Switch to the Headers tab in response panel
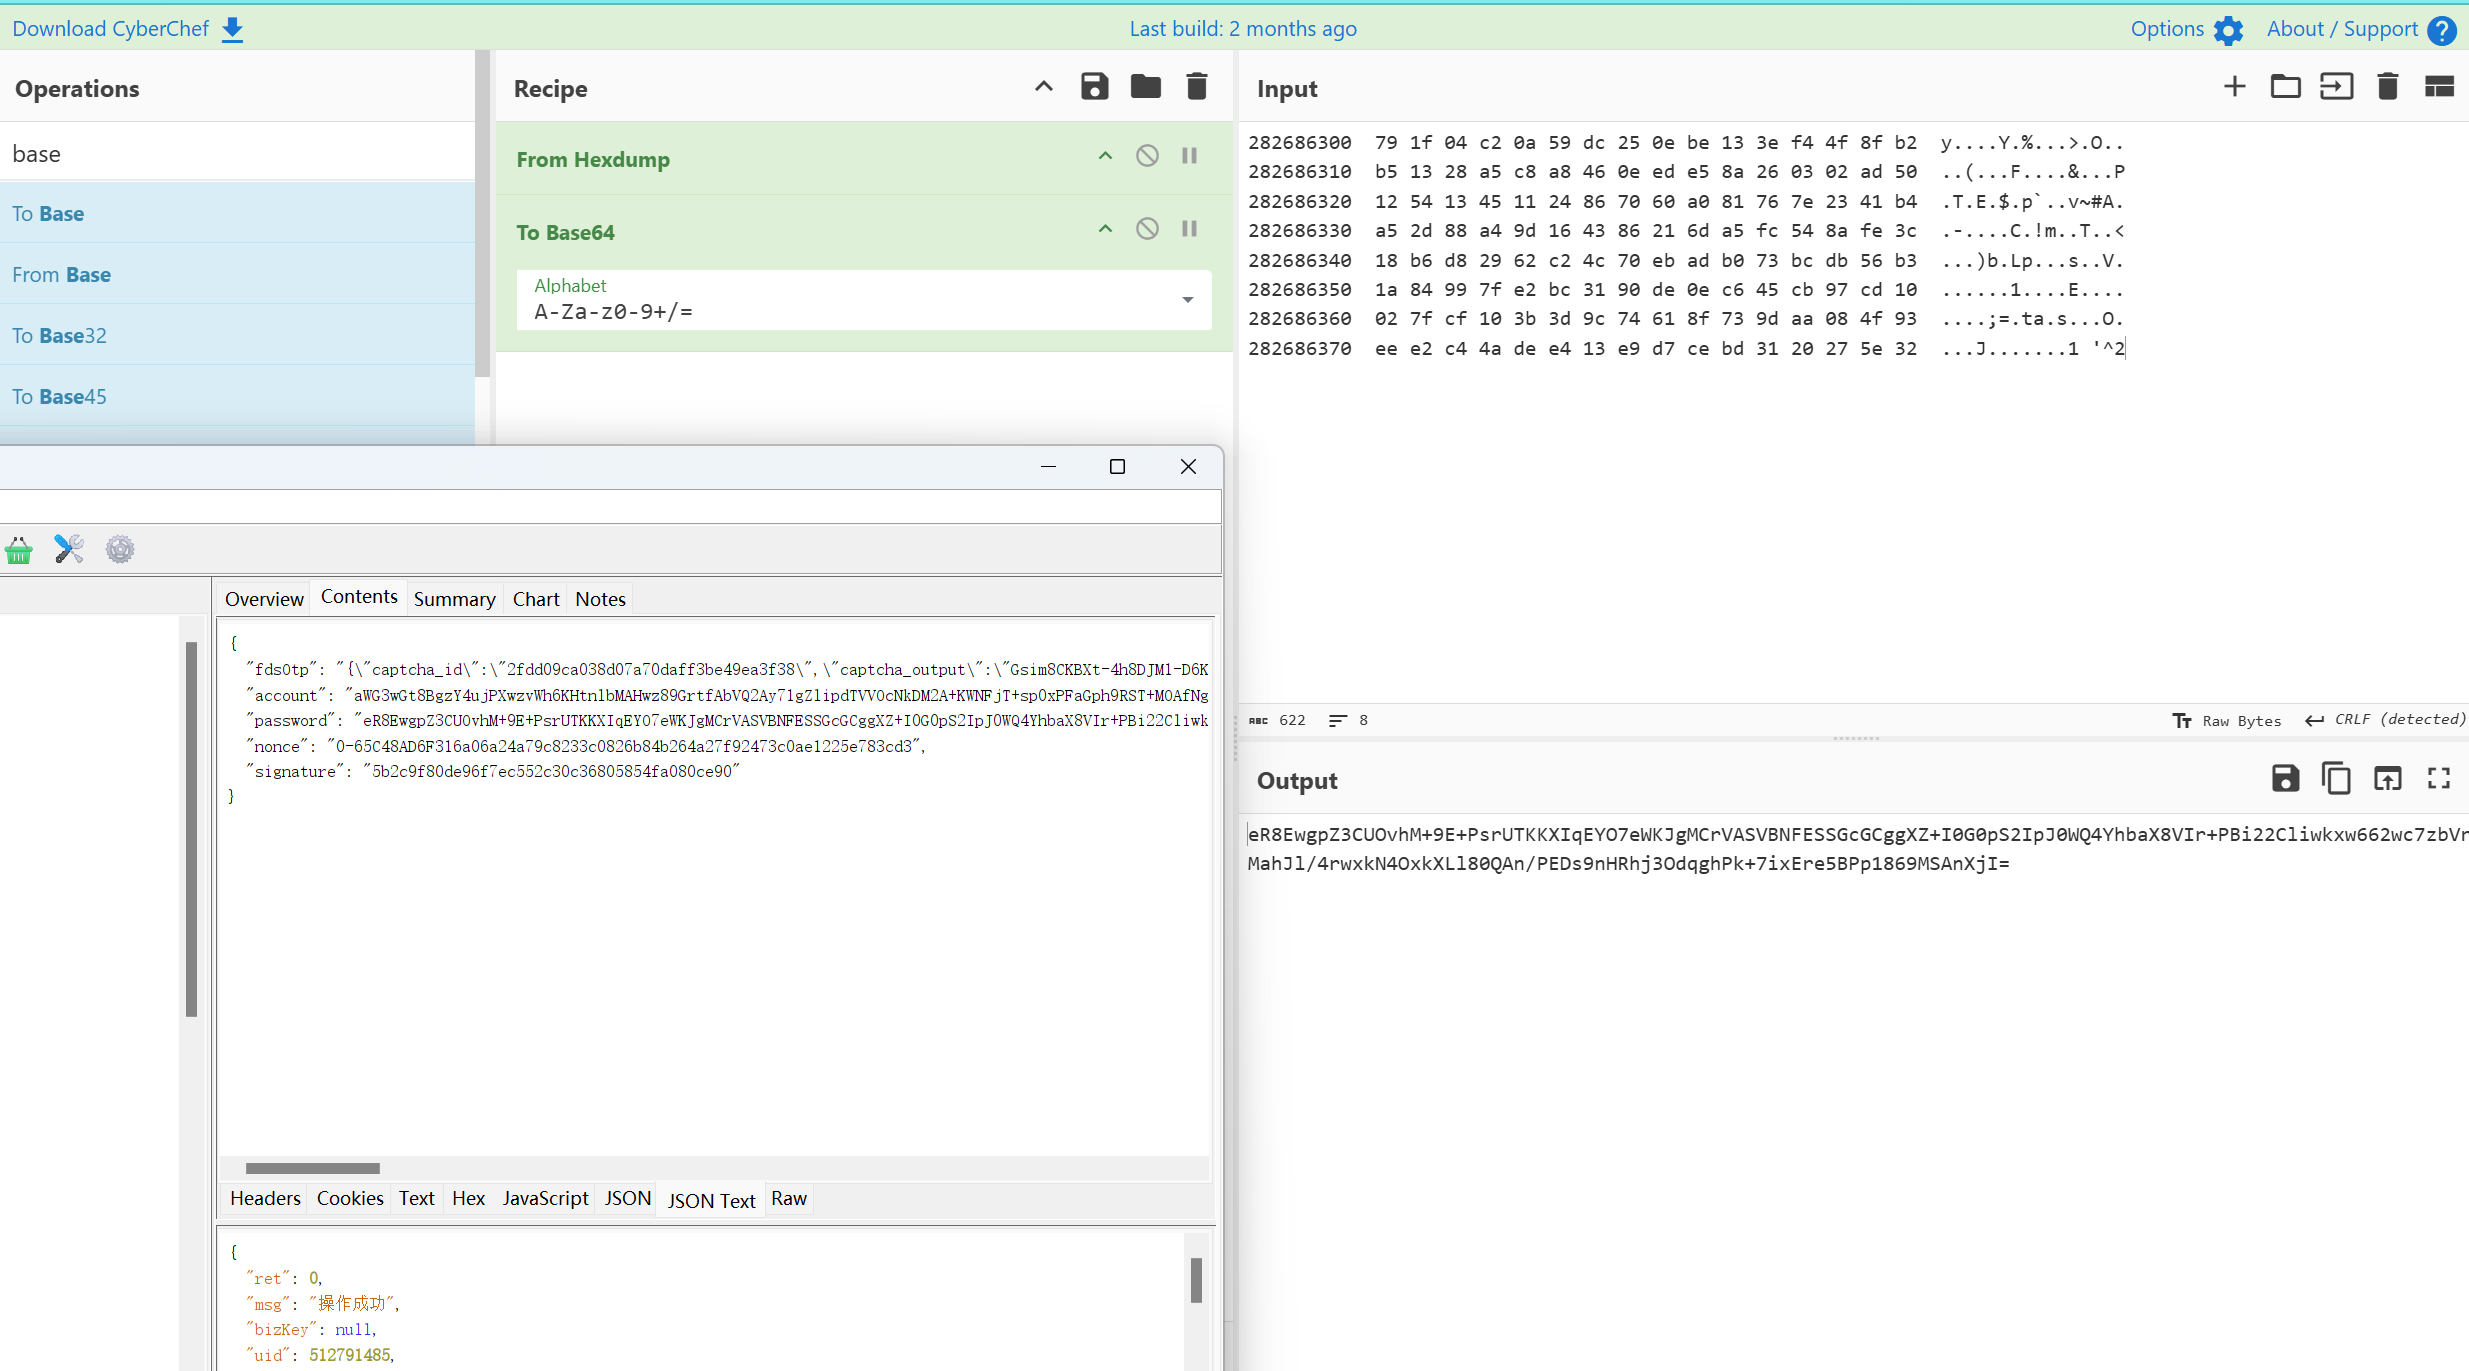 [265, 1200]
